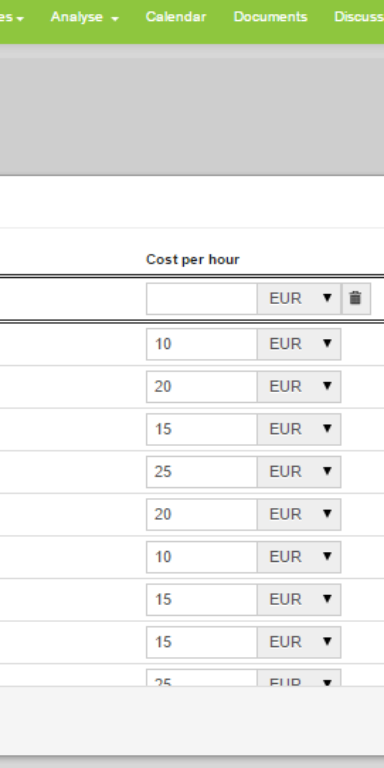The height and width of the screenshot is (768, 384).
Task: Click the cost field with fully visible 25
Action: [202, 472]
